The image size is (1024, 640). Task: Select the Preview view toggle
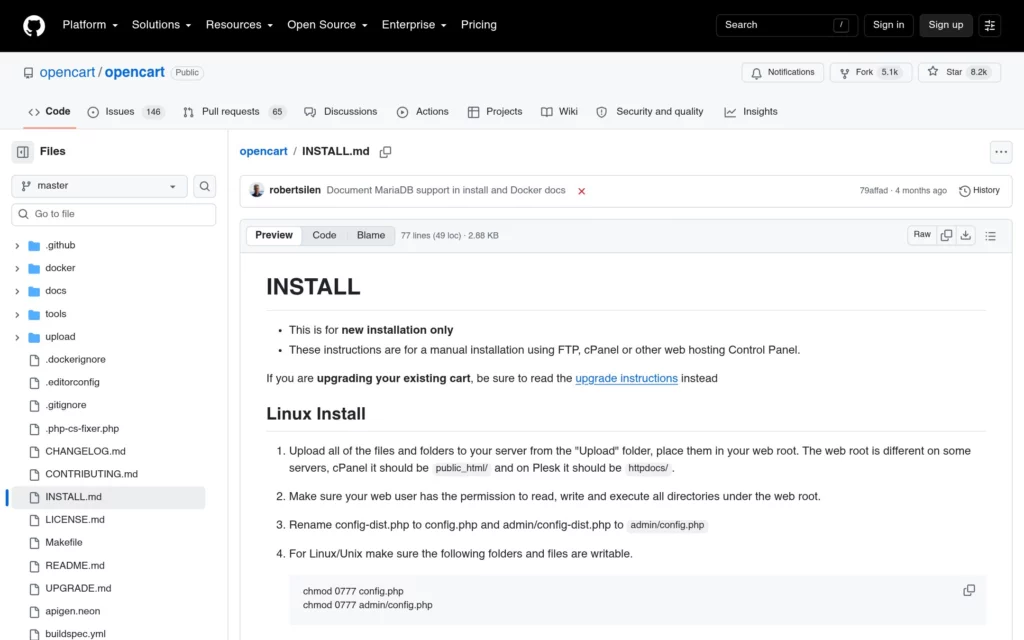[274, 236]
